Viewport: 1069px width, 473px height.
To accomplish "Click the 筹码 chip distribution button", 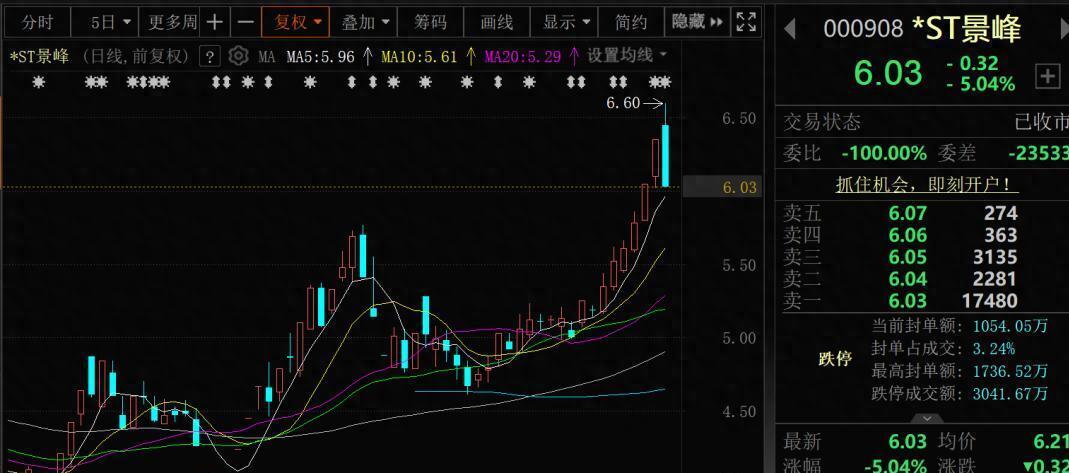I will (431, 22).
